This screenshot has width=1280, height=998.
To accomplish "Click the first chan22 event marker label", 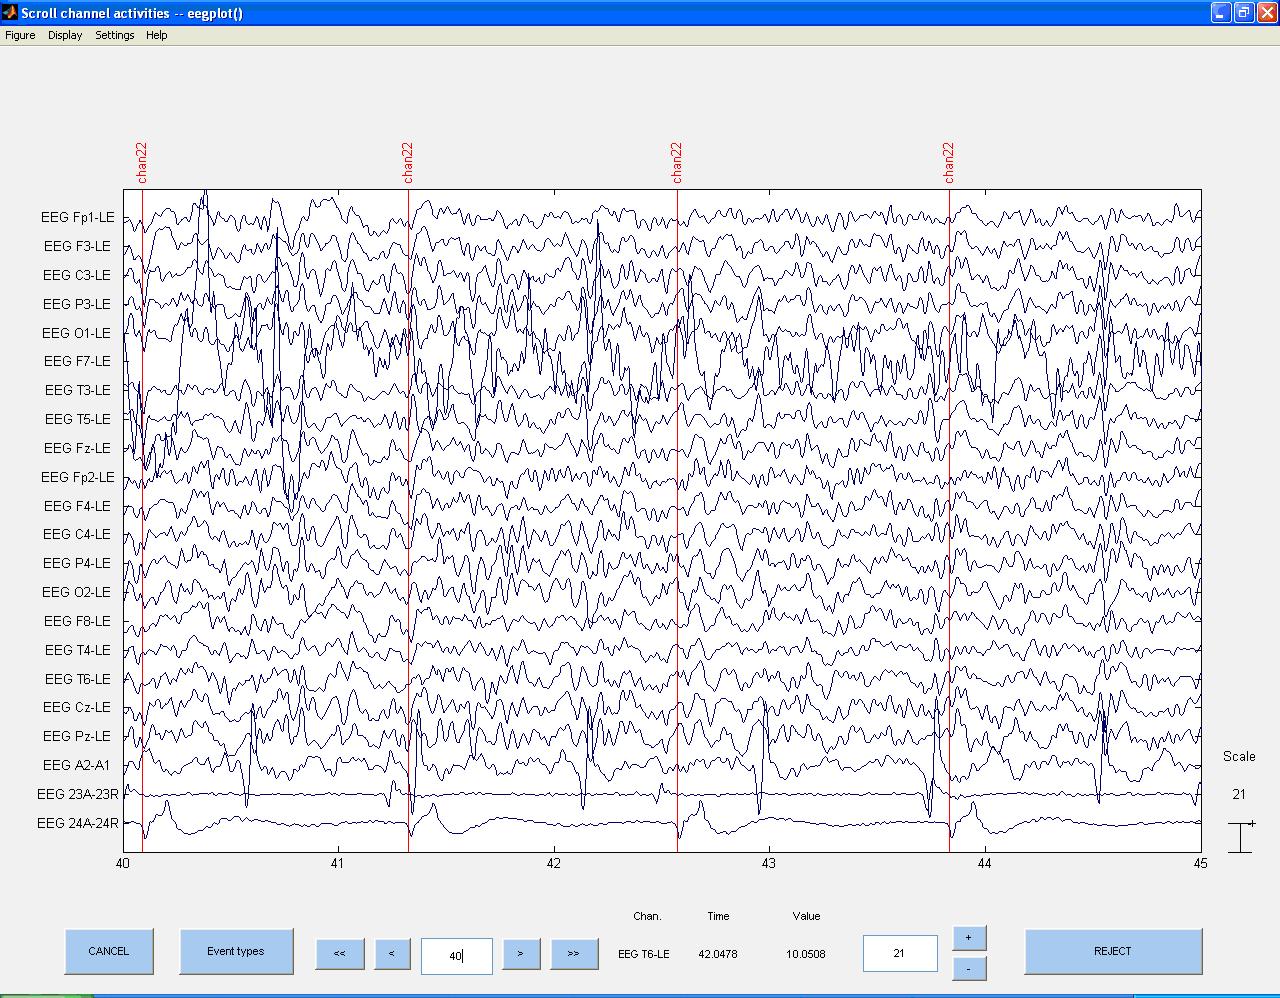I will pos(142,162).
